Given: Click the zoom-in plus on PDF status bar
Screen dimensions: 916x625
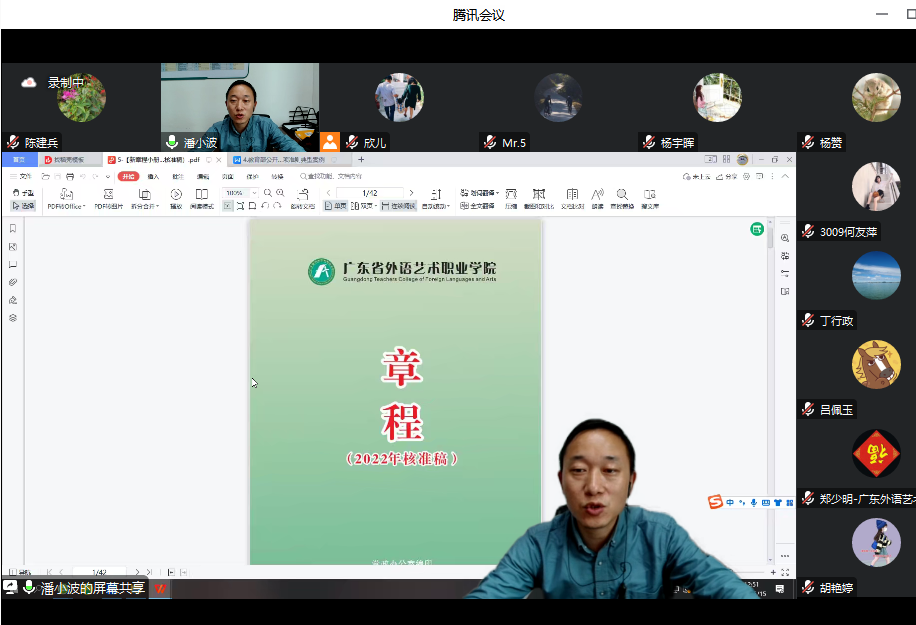Looking at the screenshot, I should click(773, 572).
